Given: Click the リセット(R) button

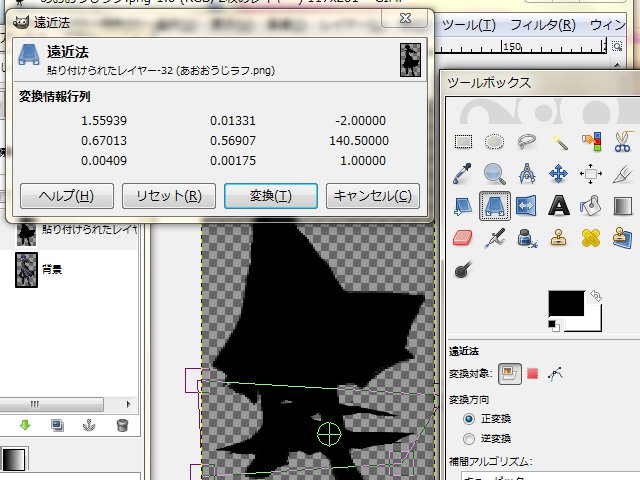Looking at the screenshot, I should 169,196.
